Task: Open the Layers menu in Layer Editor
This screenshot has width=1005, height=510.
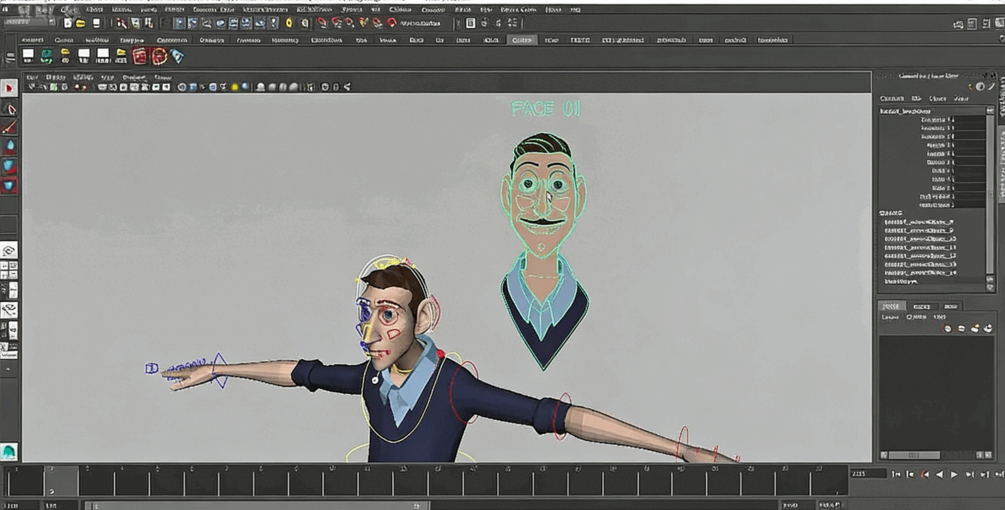Action: [x=889, y=317]
